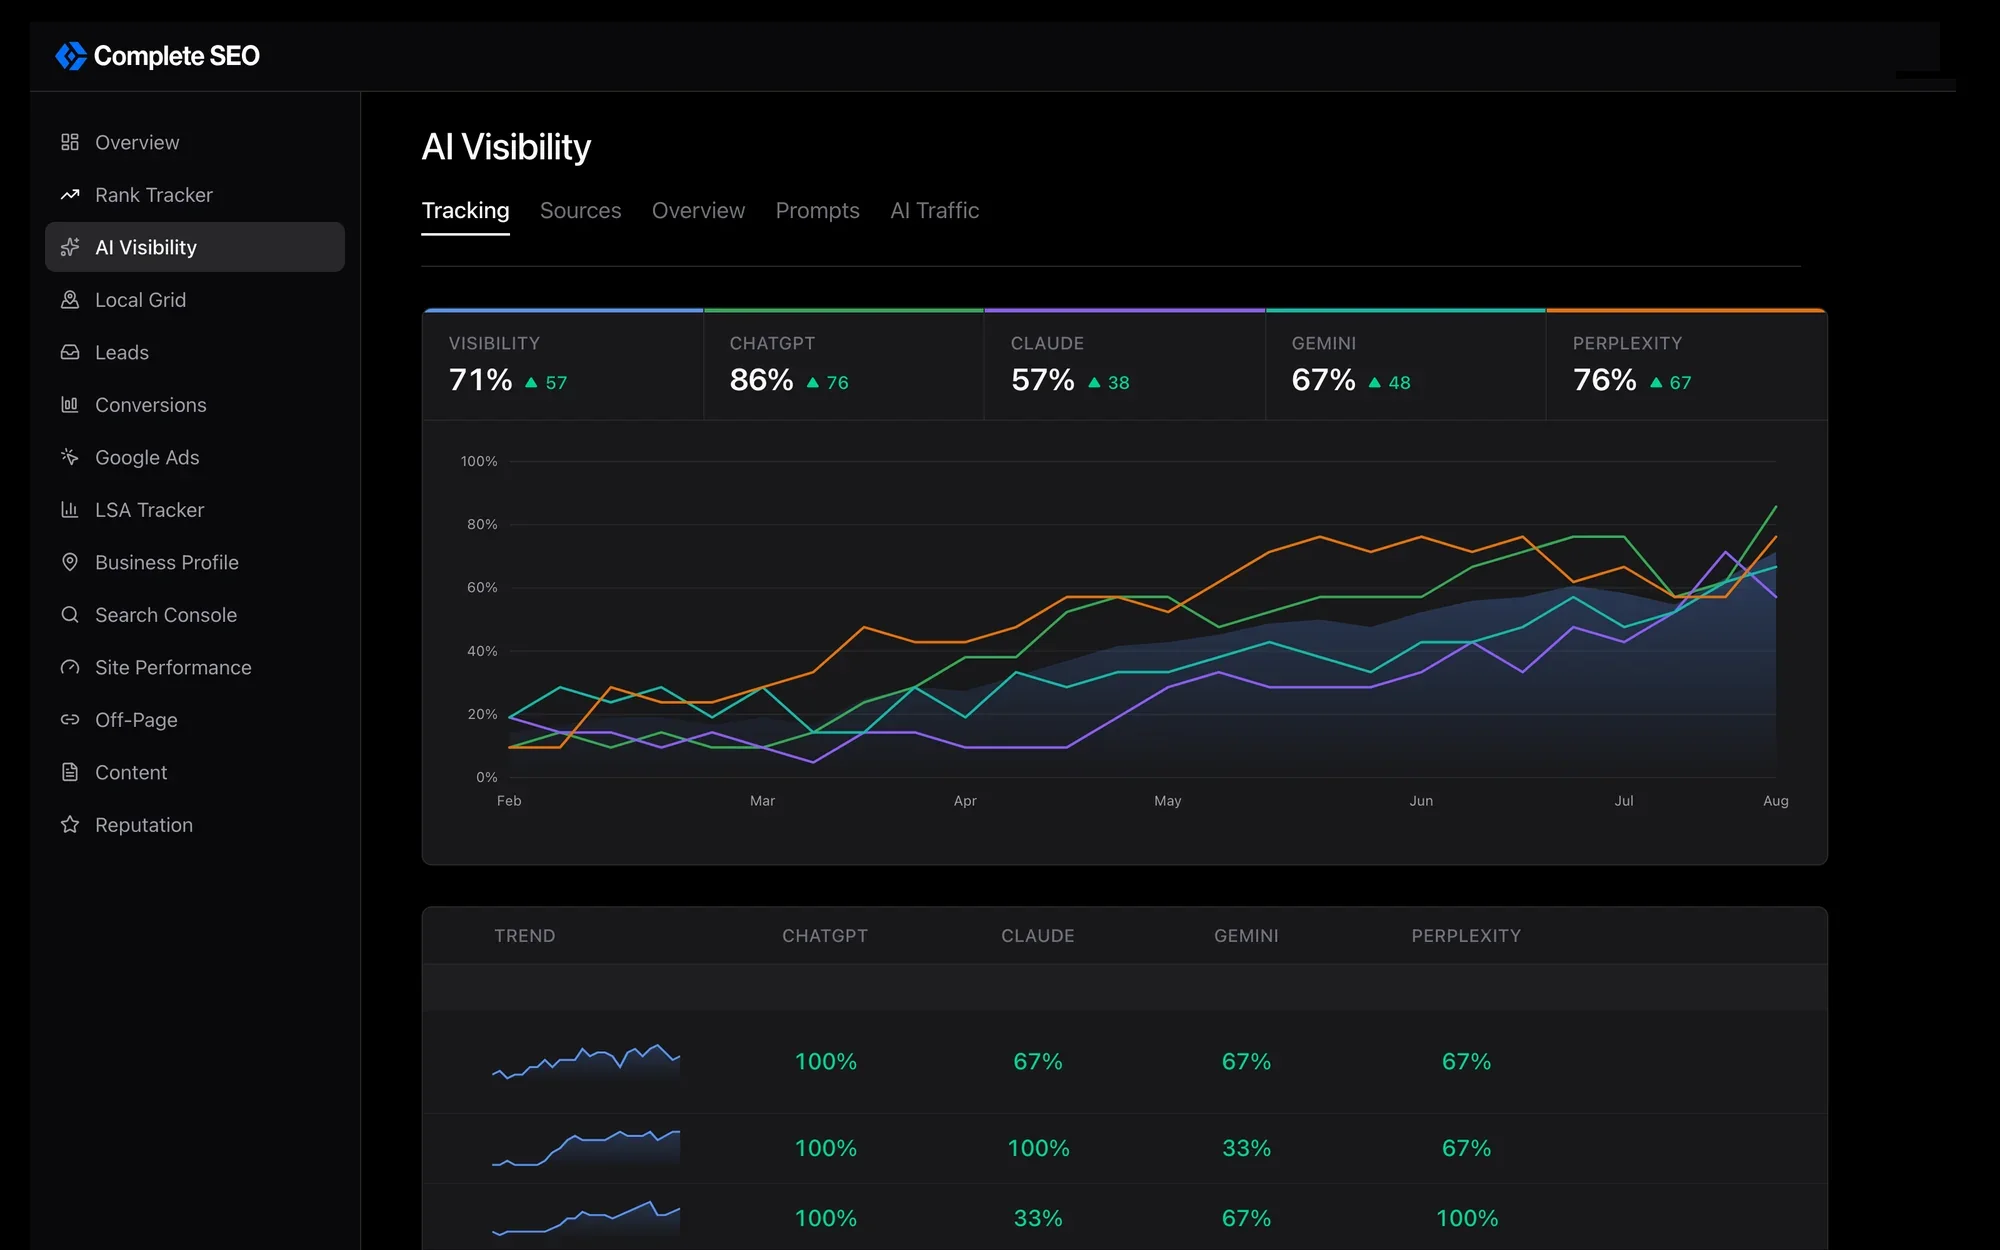2000x1250 pixels.
Task: Toggle the Gemini 67% metric card
Action: pyautogui.click(x=1406, y=365)
